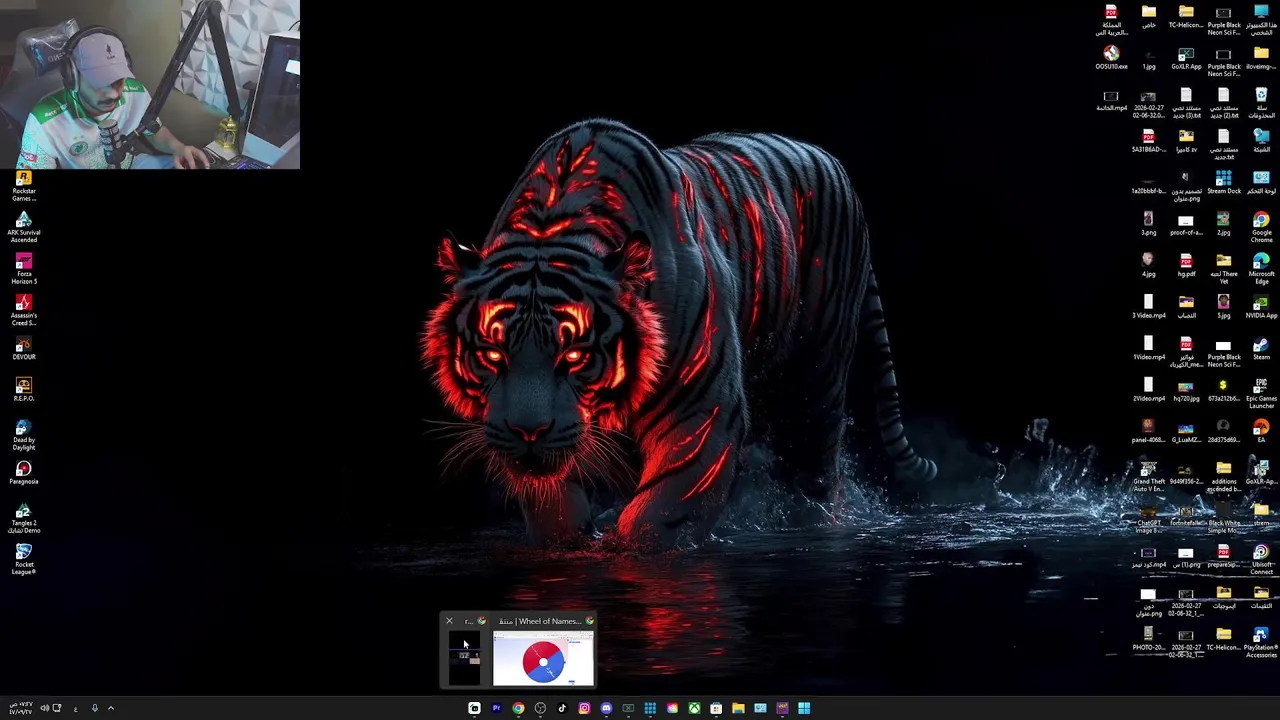
Task: Select the Steam desktop shortcut
Action: click(1261, 349)
